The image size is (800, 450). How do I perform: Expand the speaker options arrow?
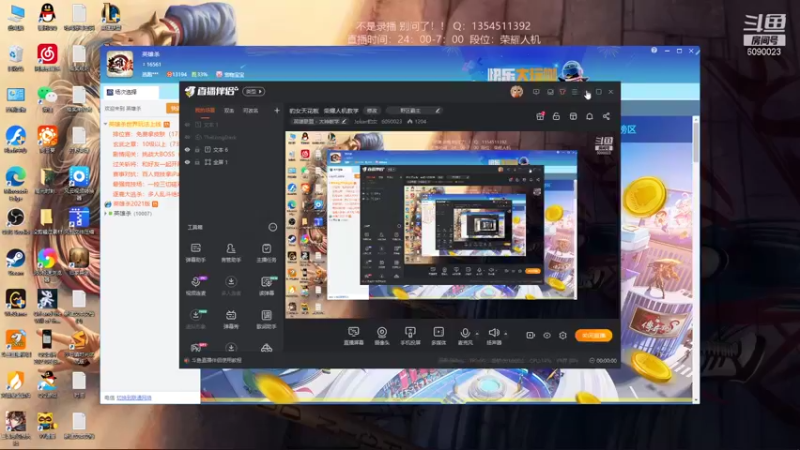(x=506, y=334)
